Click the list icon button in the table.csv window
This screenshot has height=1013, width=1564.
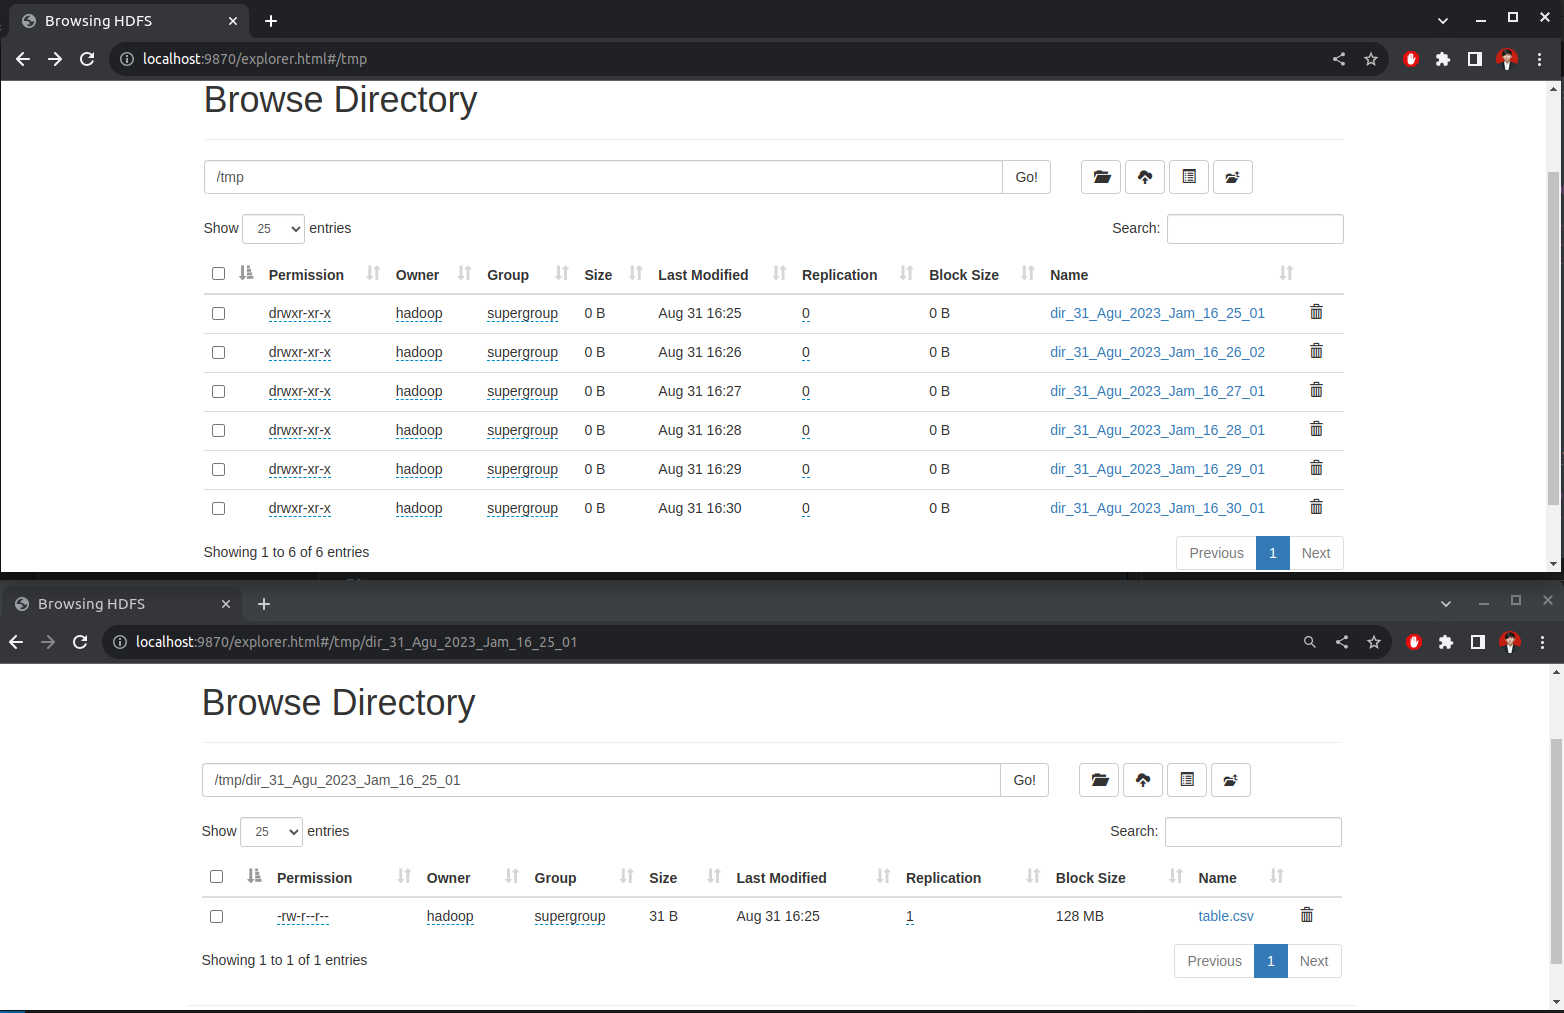pos(1187,780)
